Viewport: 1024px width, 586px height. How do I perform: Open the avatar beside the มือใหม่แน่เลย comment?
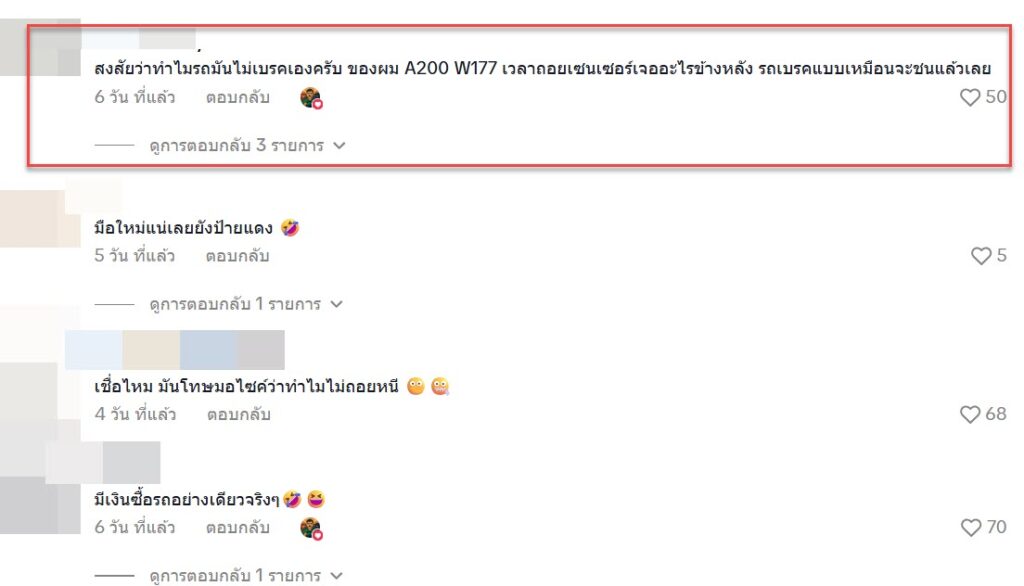(40, 218)
